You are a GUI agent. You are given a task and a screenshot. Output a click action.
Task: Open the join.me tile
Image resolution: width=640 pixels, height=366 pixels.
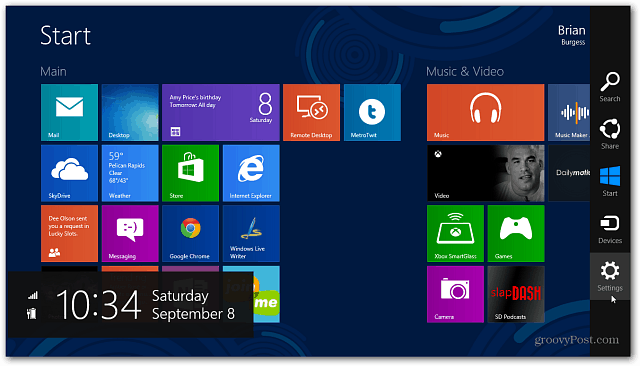coord(267,294)
